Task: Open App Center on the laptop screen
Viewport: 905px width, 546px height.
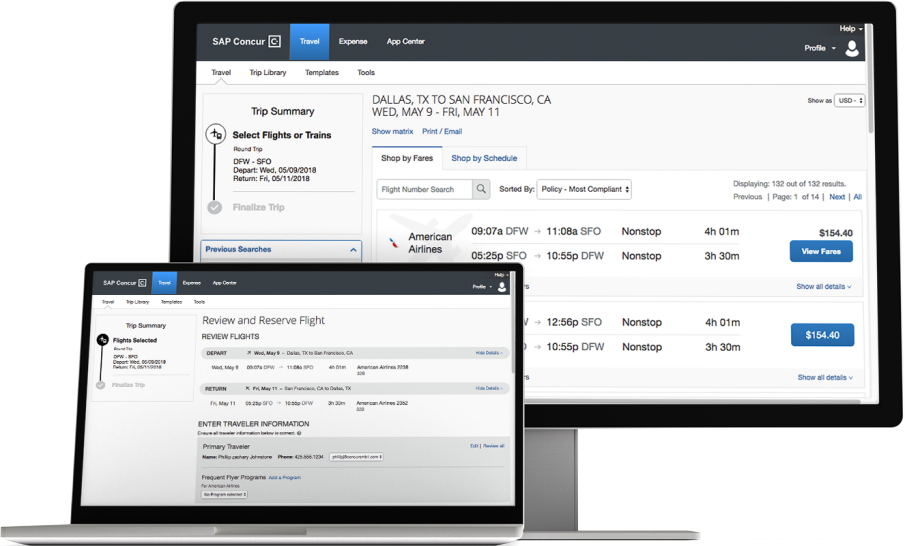Action: (225, 283)
